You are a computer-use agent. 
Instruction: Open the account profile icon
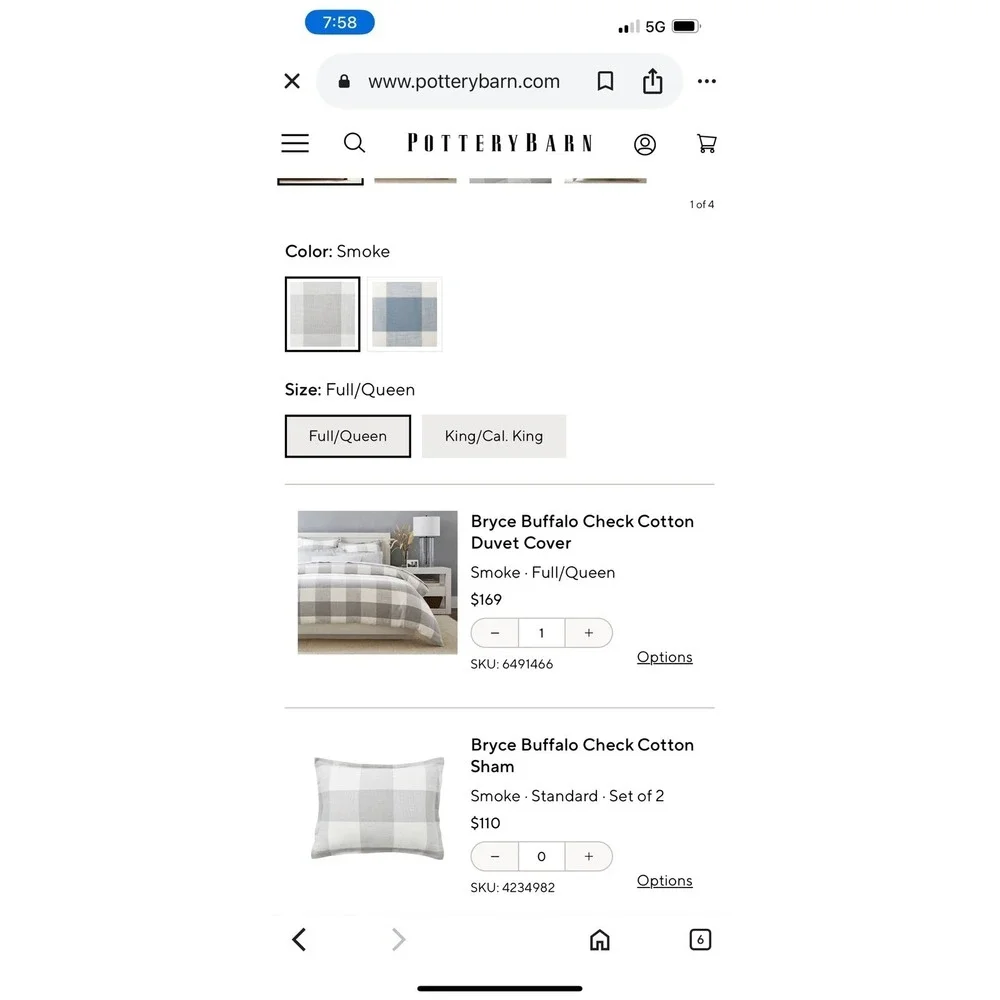(x=645, y=144)
